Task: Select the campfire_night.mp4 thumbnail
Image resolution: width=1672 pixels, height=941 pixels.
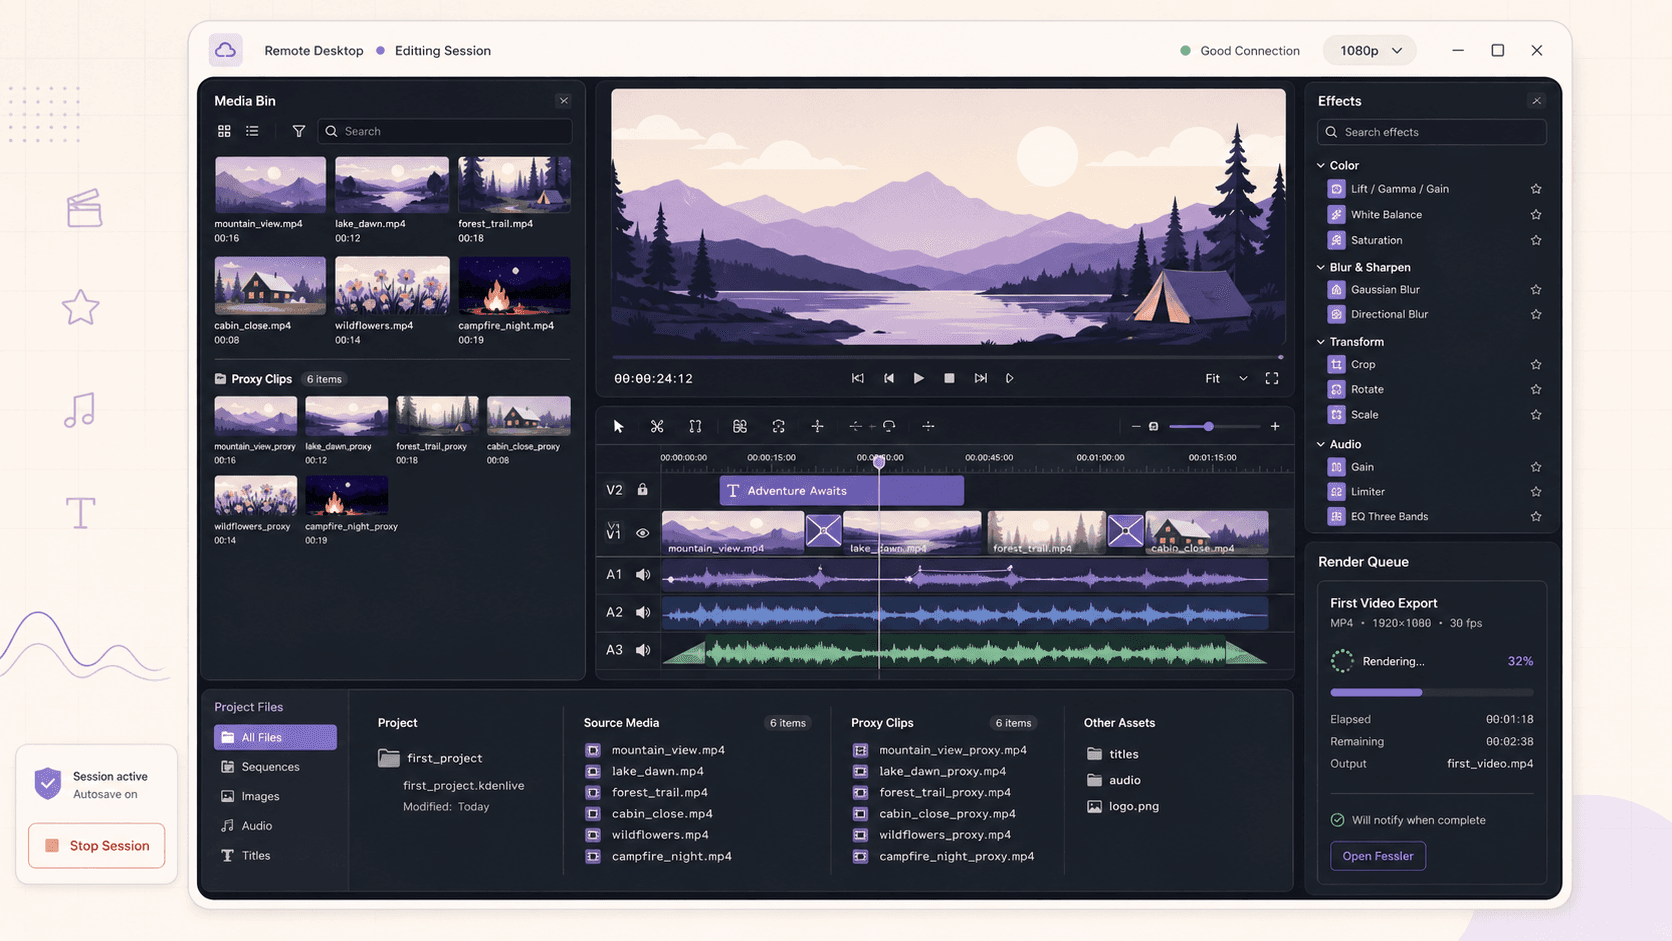Action: click(514, 285)
